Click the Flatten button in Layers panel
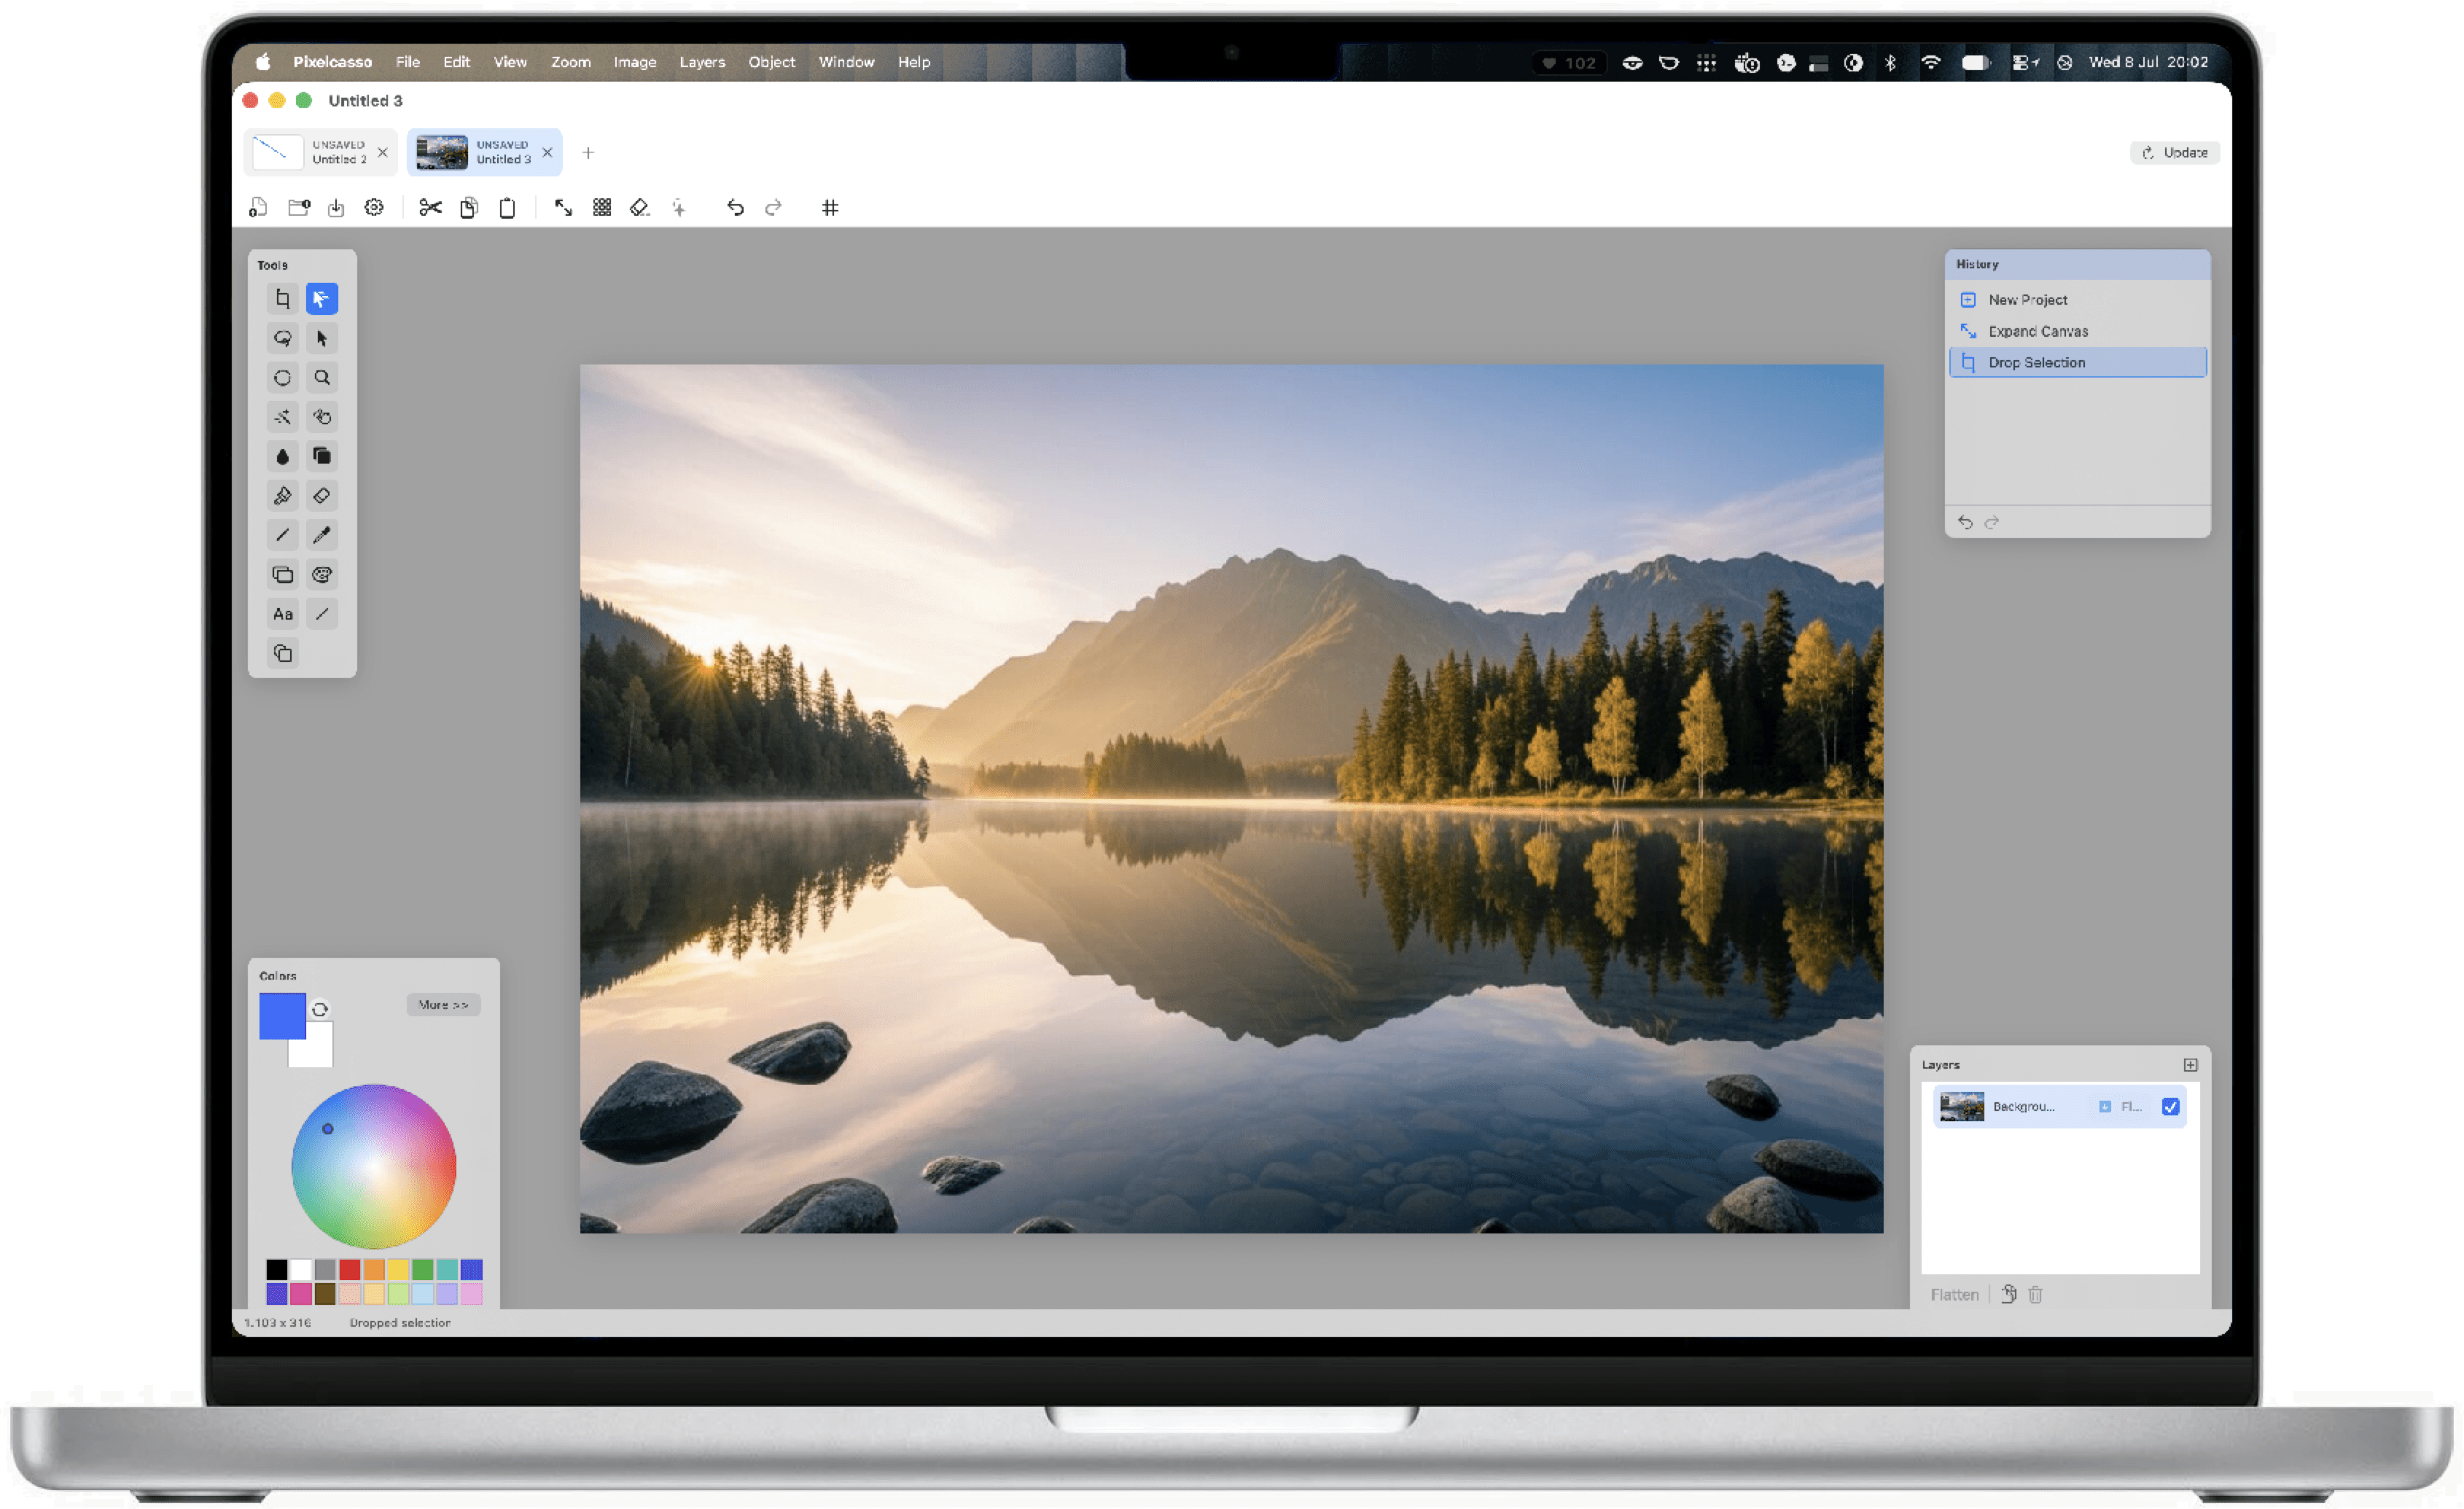This screenshot has height=1509, width=2464. [x=1954, y=1295]
